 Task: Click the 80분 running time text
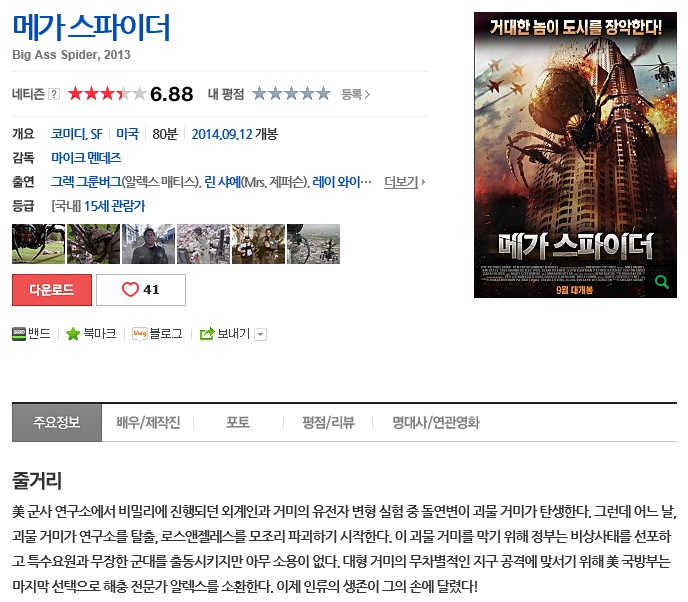[165, 134]
